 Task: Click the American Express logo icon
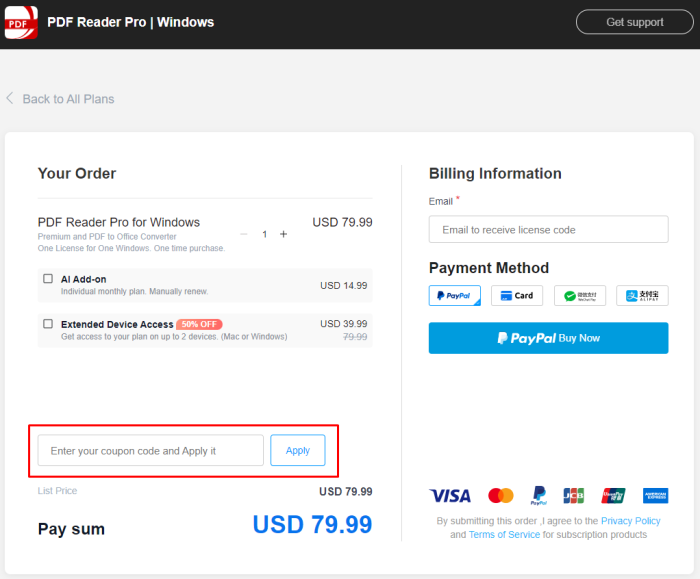(x=656, y=496)
